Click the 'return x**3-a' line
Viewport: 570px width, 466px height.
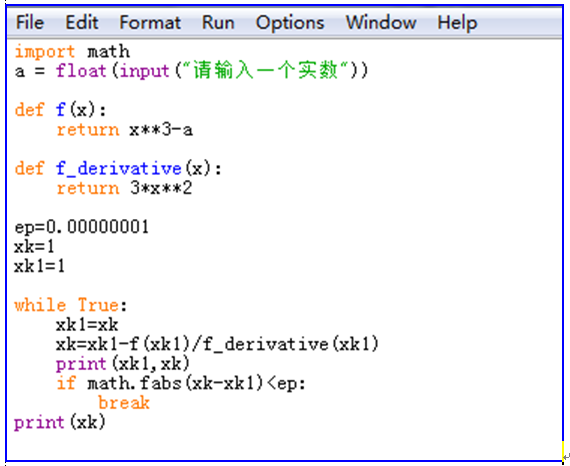(125, 129)
